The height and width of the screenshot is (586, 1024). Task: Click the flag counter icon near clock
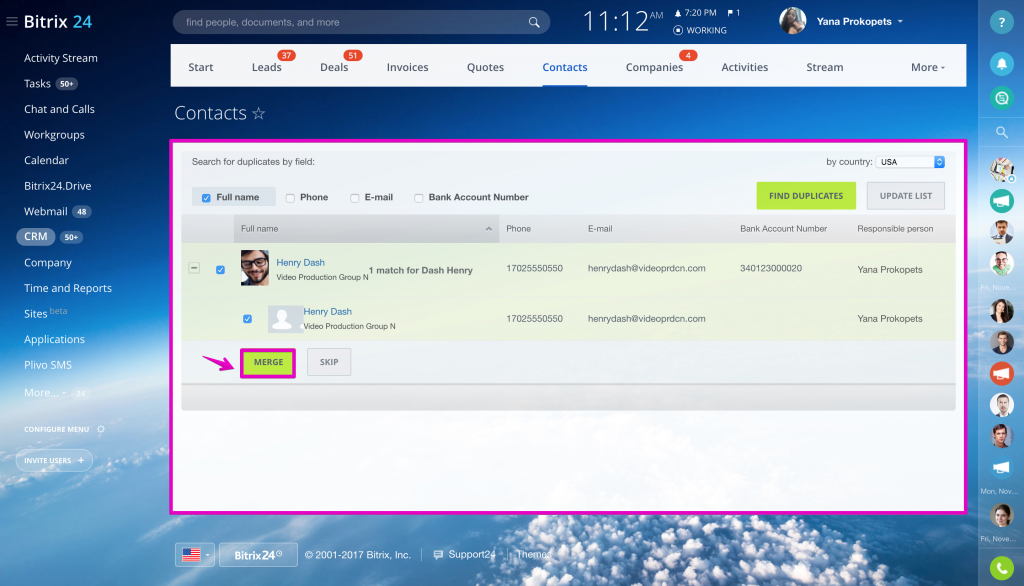(x=730, y=12)
